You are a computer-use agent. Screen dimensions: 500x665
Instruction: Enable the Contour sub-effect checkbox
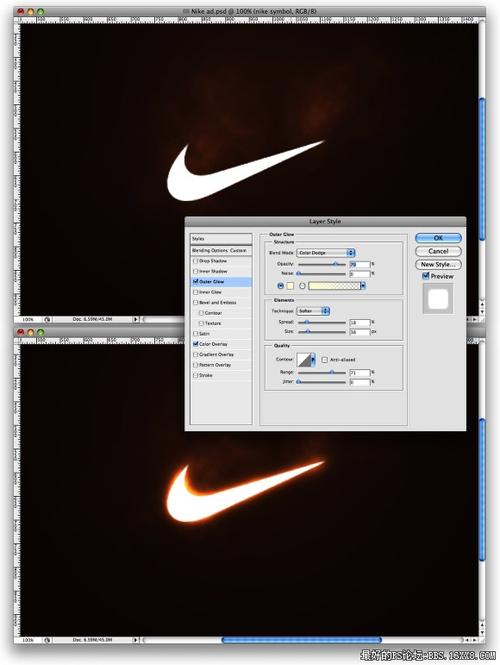coord(201,313)
